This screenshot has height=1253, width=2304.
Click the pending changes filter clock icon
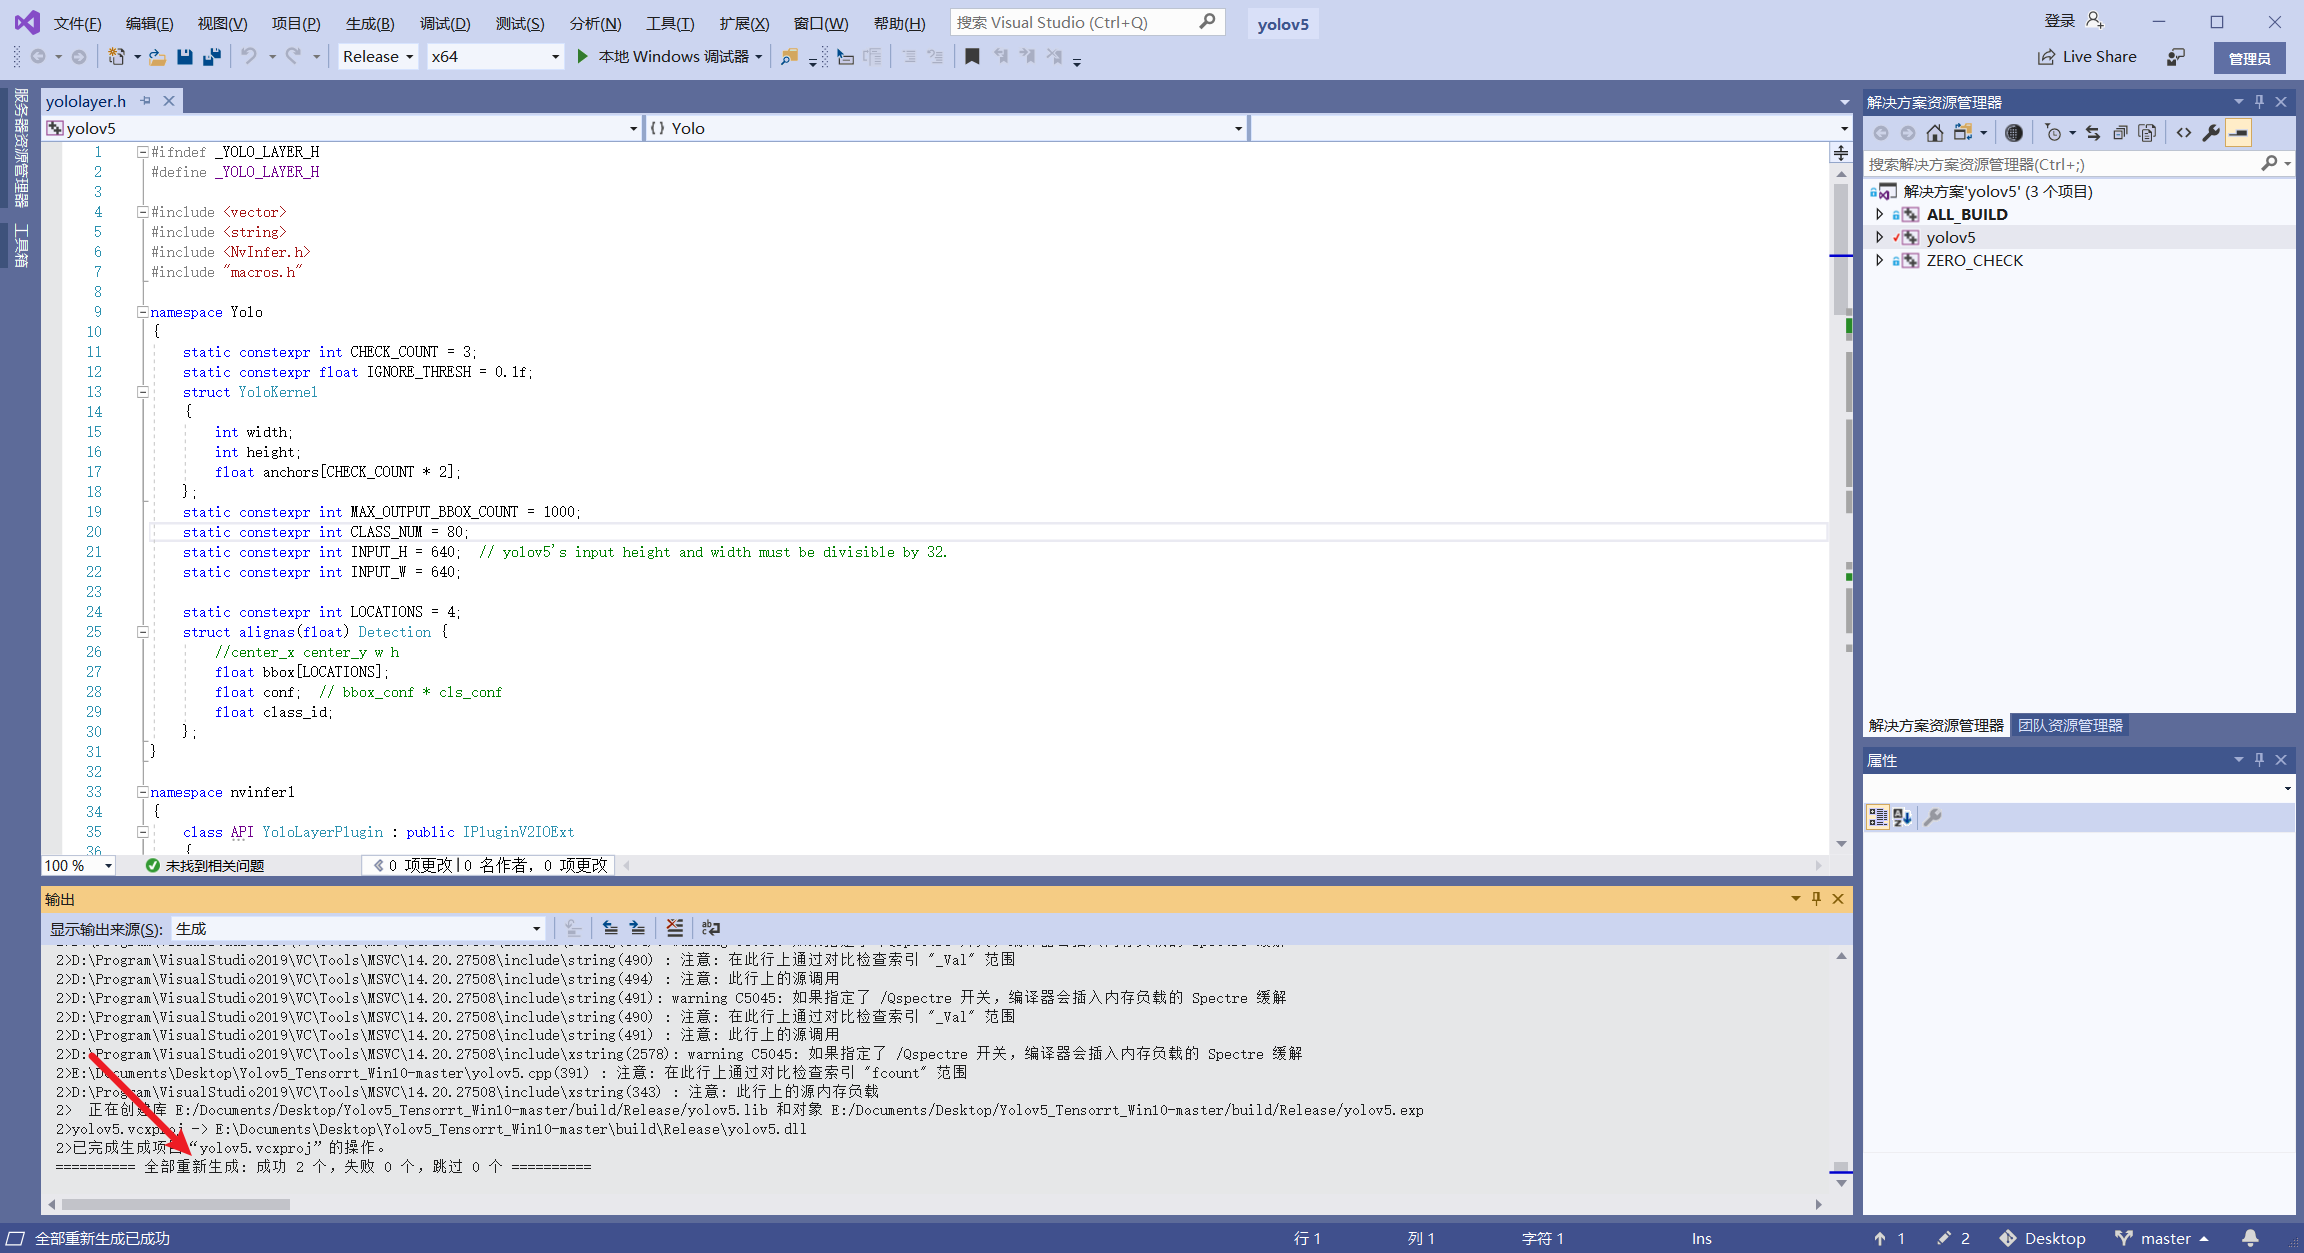pyautogui.click(x=2053, y=133)
